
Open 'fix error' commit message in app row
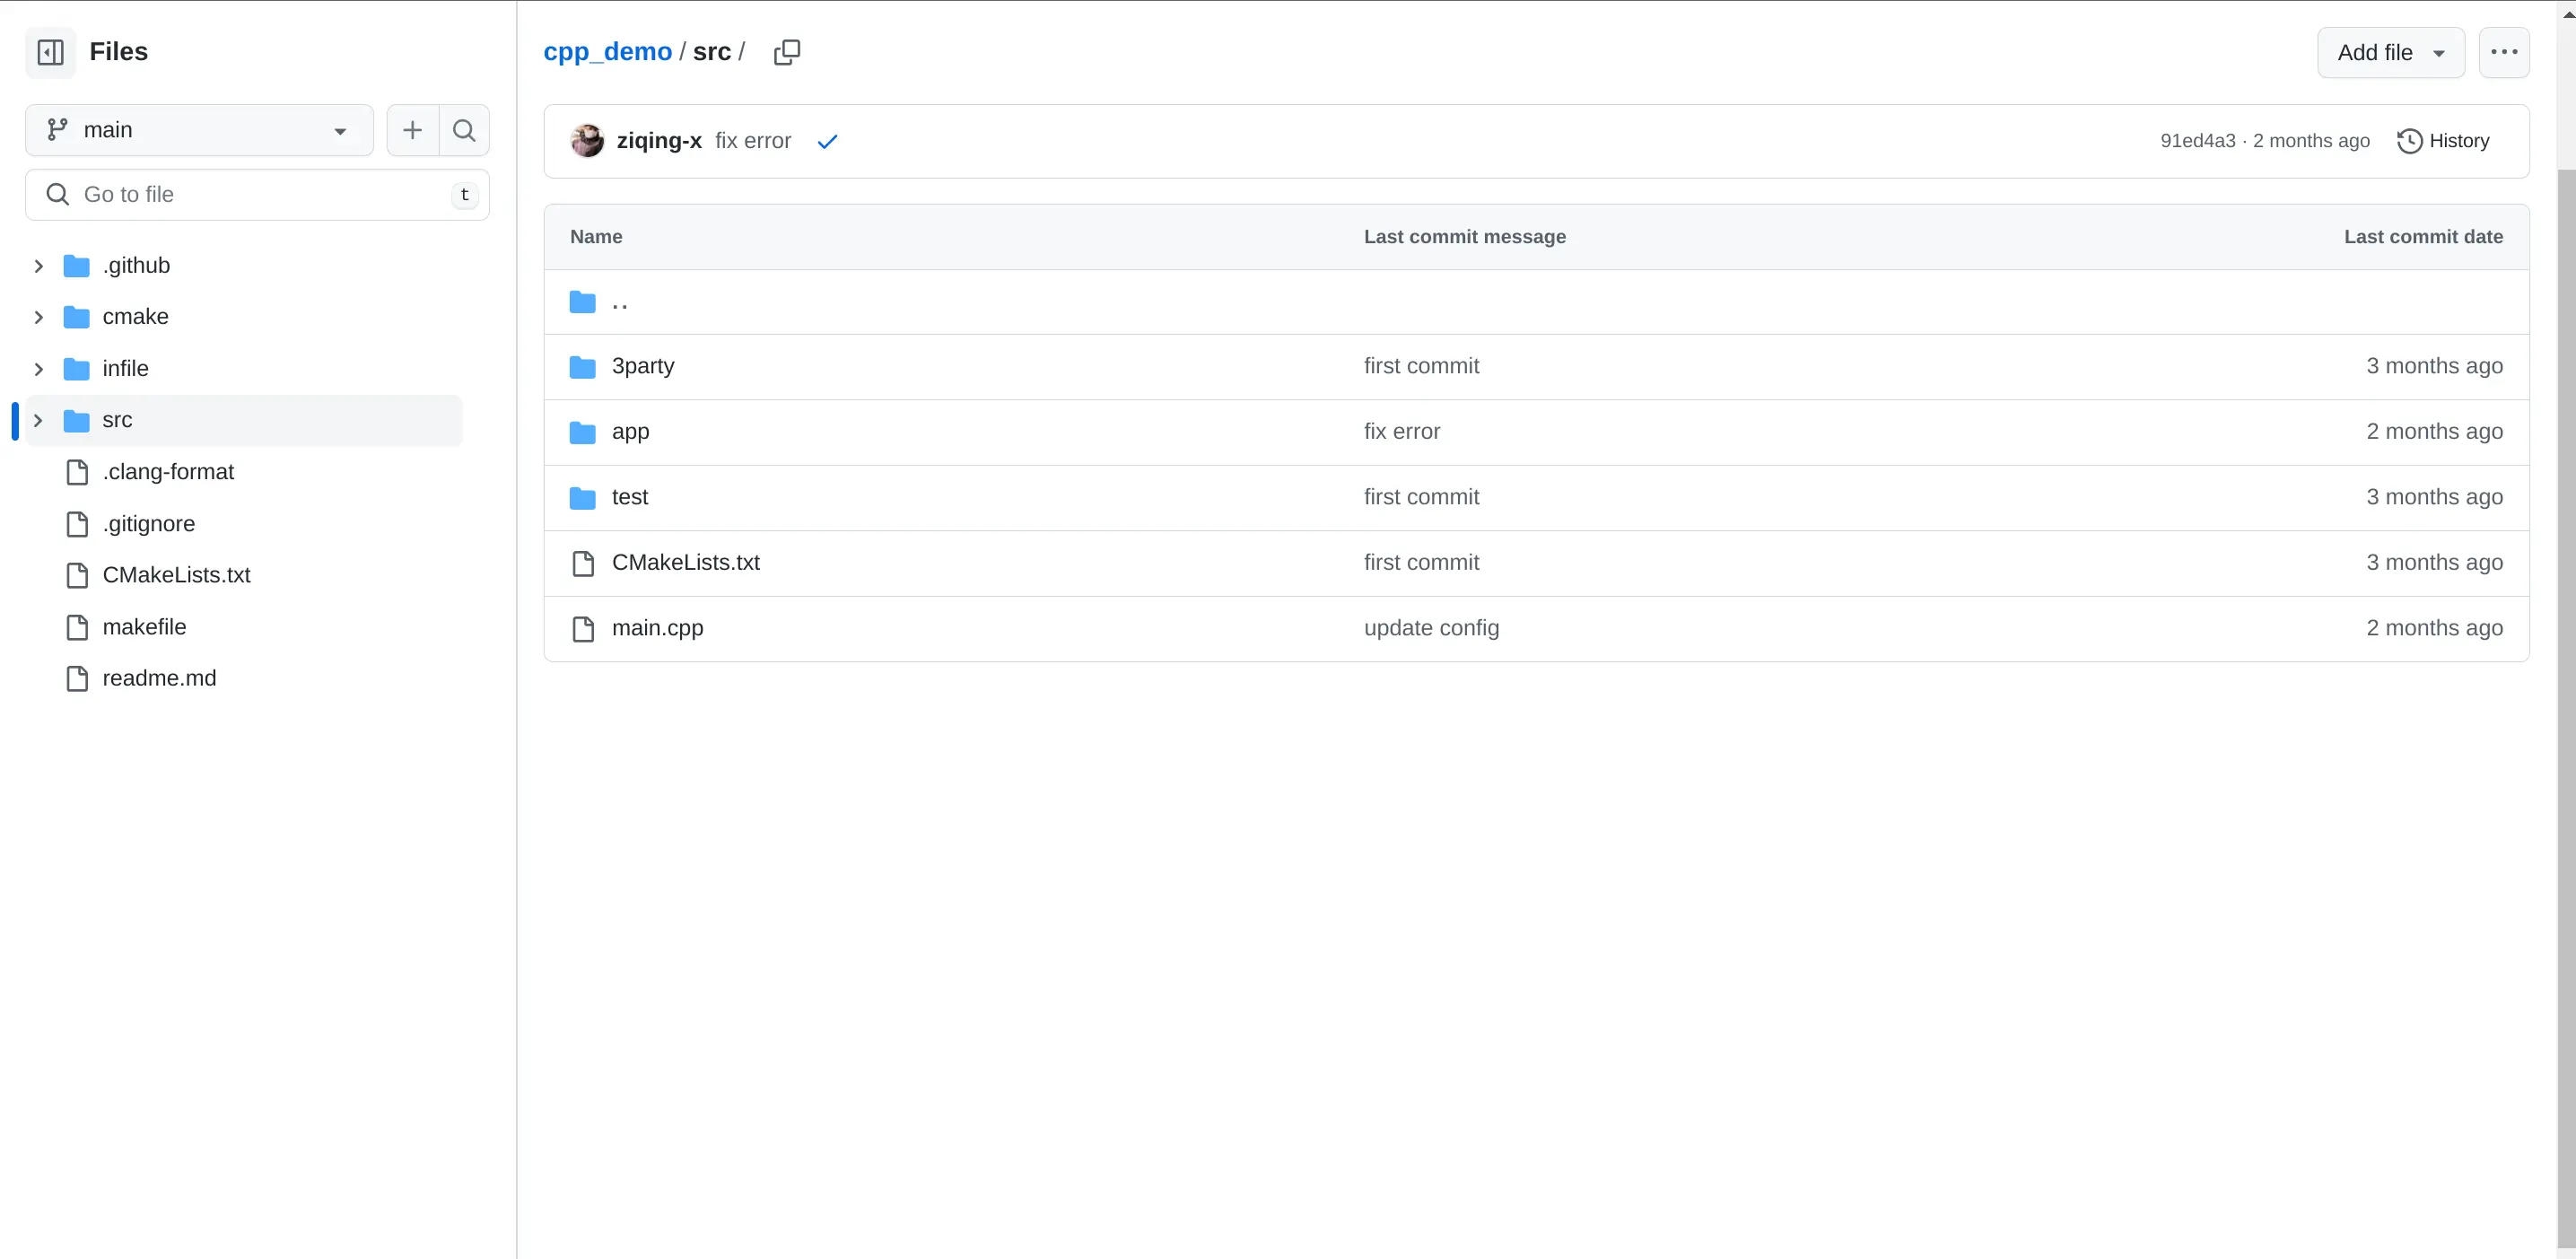tap(1402, 432)
